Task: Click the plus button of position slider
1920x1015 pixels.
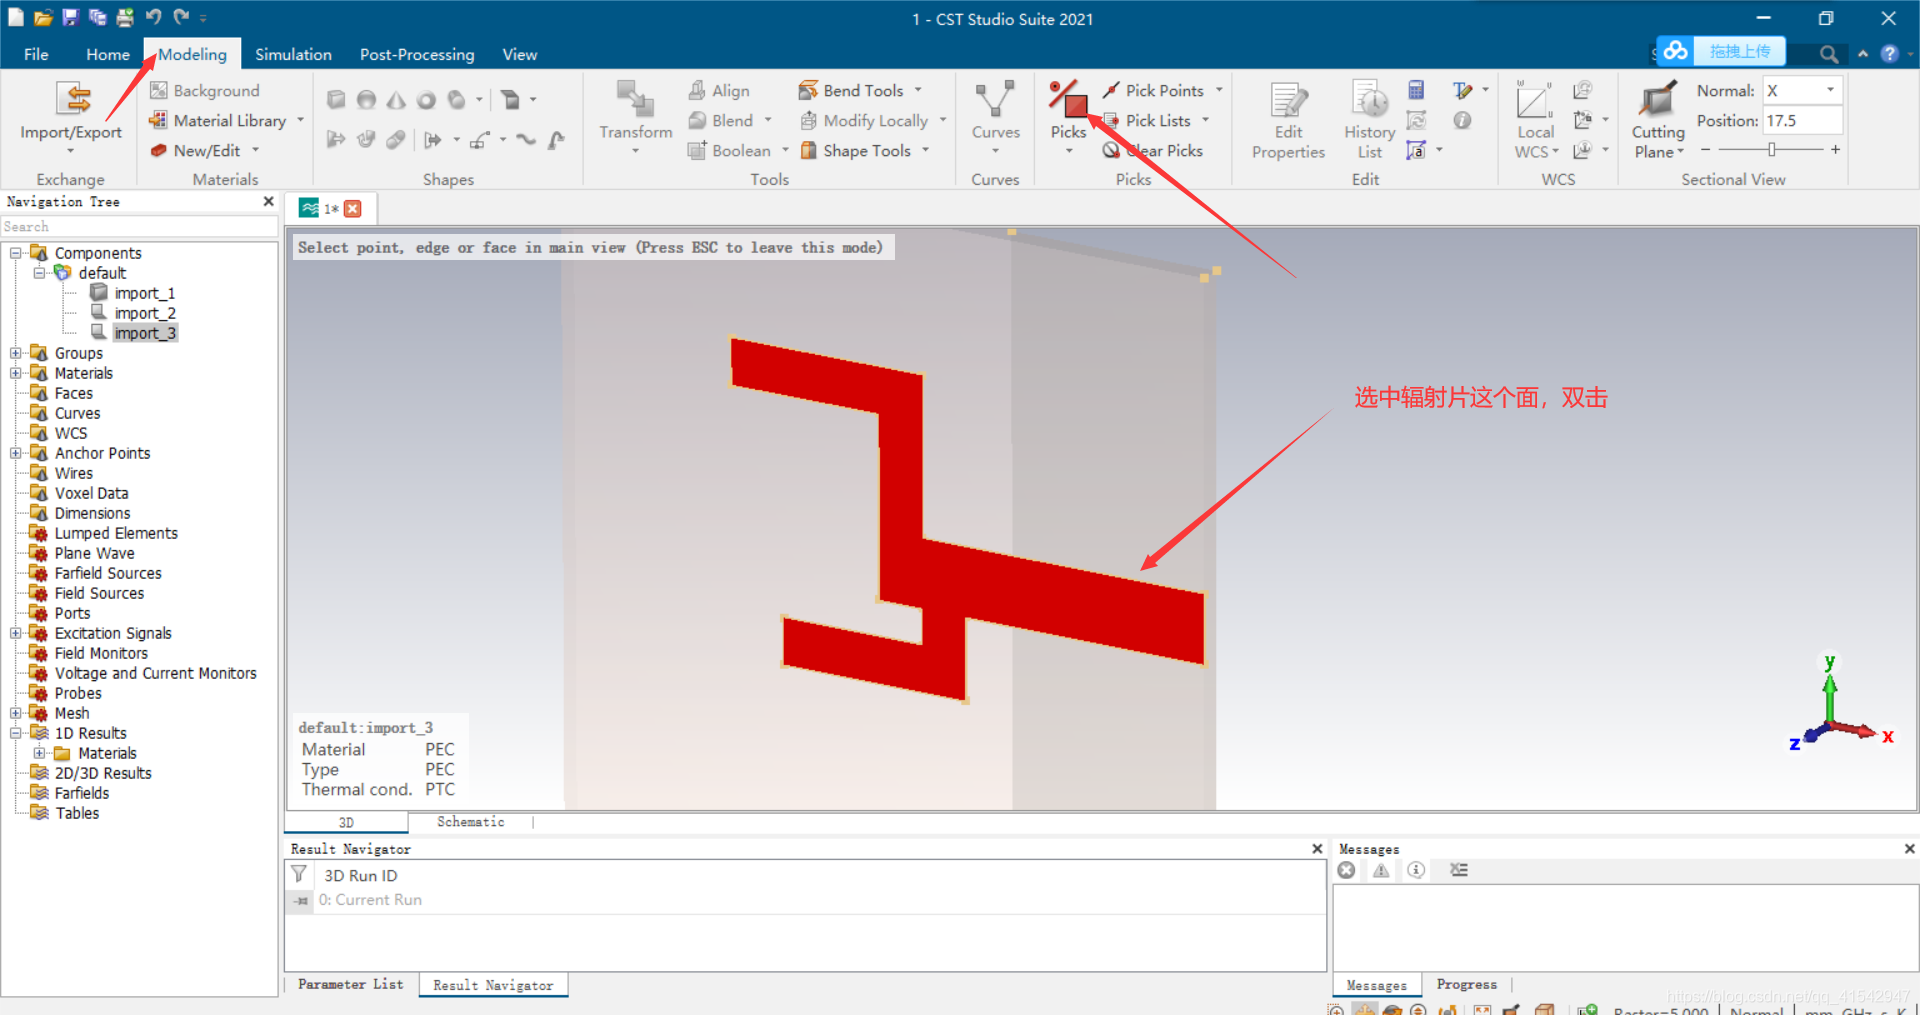Action: [x=1835, y=149]
